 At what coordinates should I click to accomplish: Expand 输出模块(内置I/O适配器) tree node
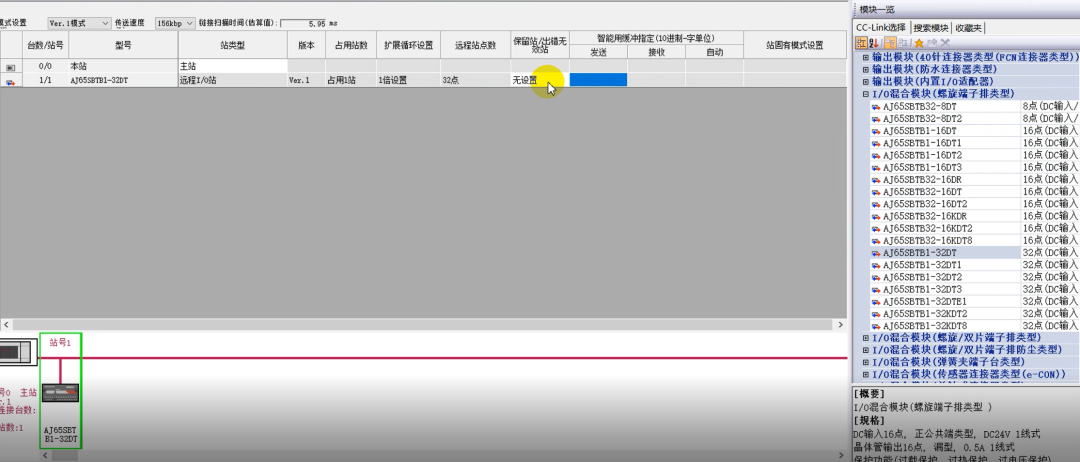(x=866, y=81)
